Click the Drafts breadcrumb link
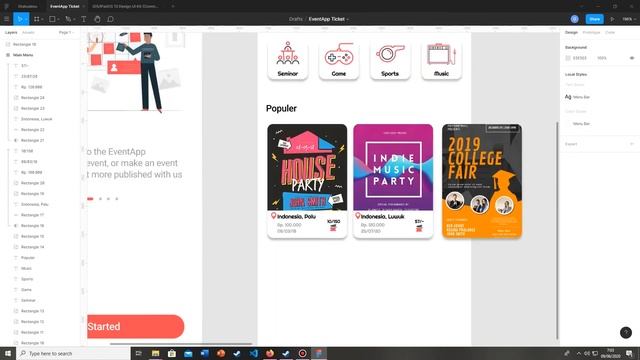 [296, 19]
